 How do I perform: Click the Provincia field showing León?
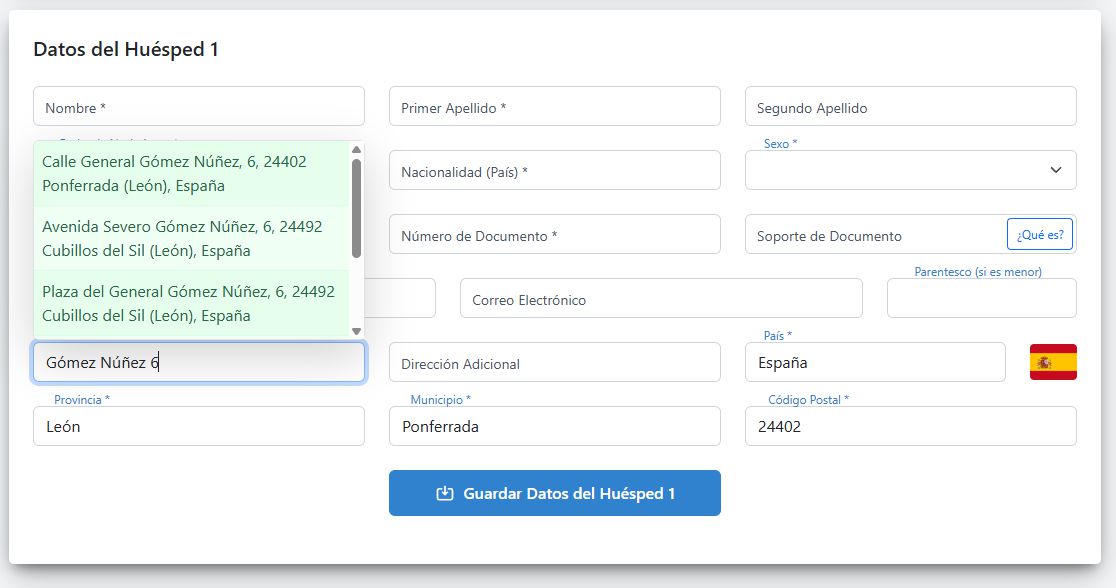click(x=198, y=426)
